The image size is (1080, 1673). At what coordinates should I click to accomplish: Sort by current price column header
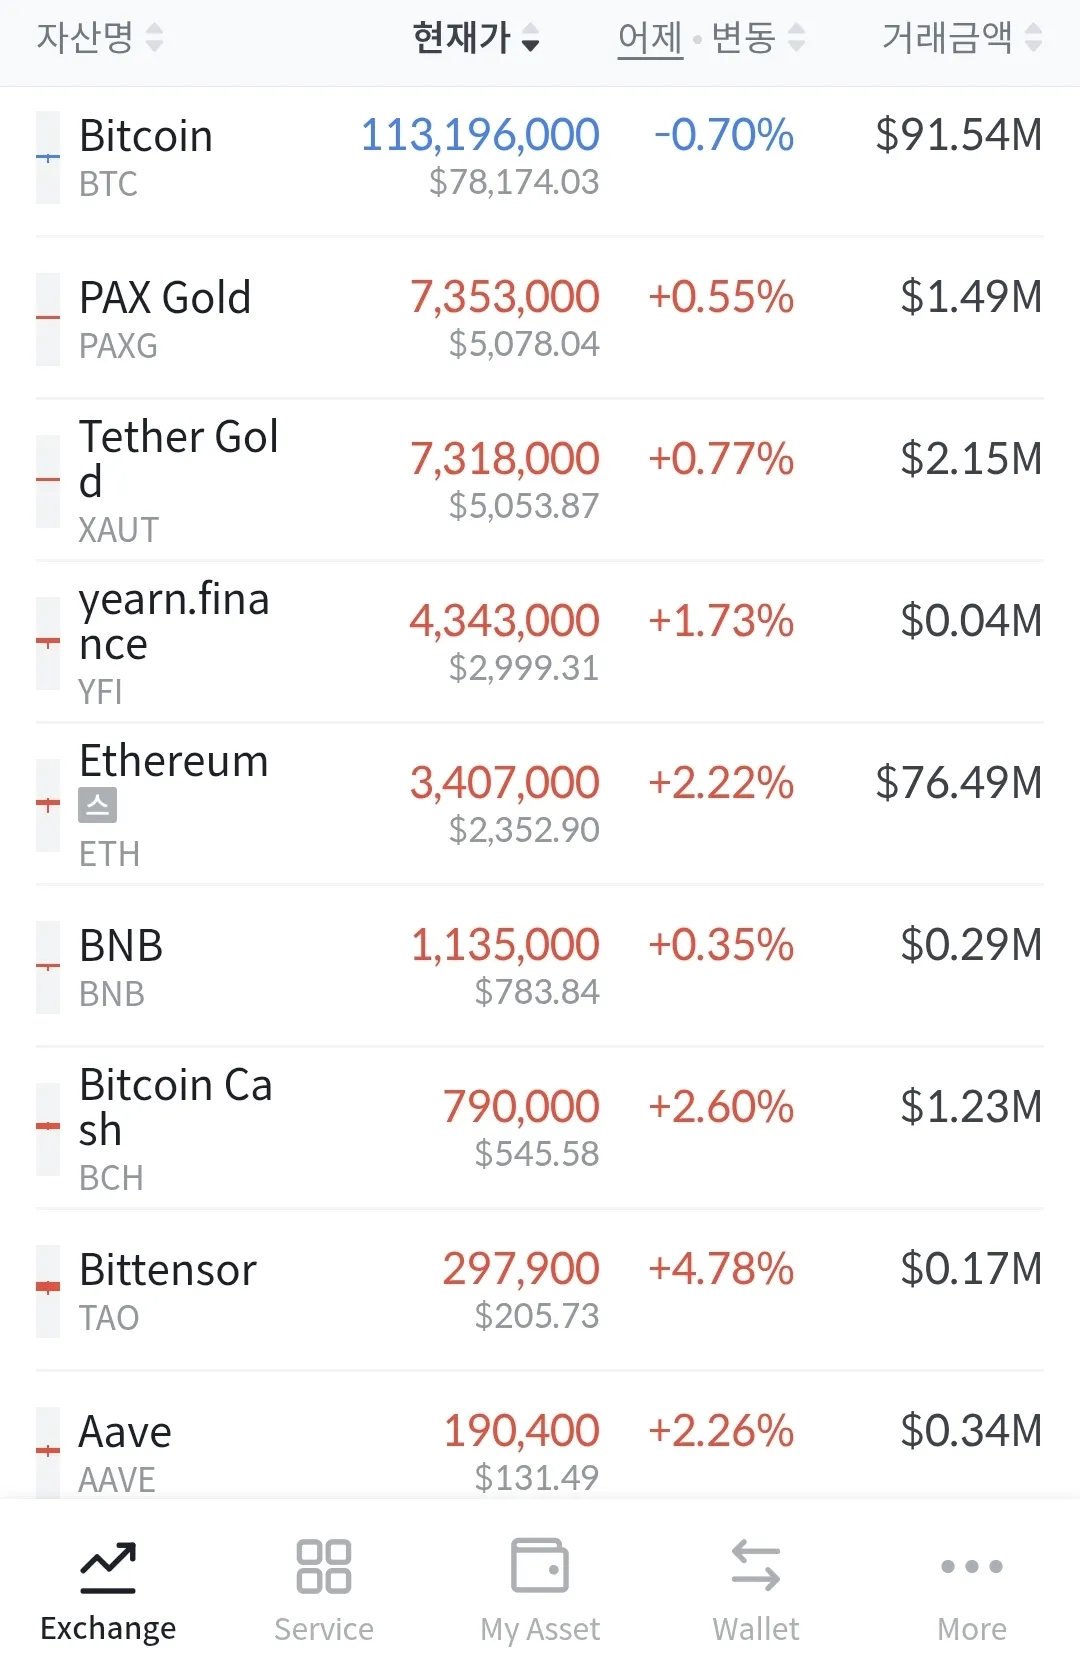(476, 38)
